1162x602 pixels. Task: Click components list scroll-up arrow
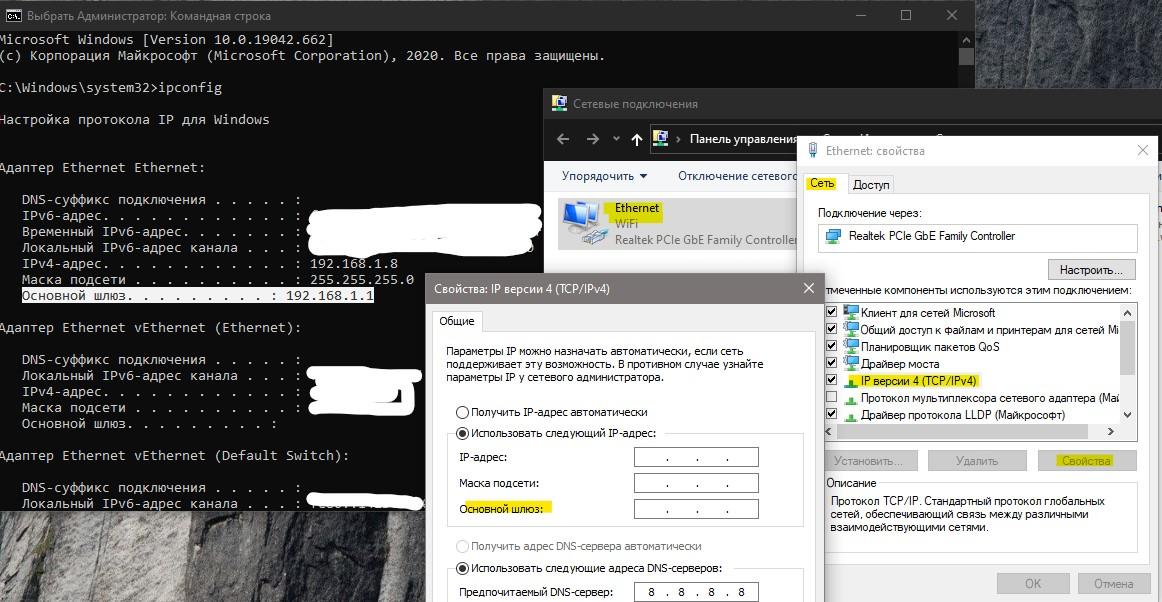[1128, 311]
